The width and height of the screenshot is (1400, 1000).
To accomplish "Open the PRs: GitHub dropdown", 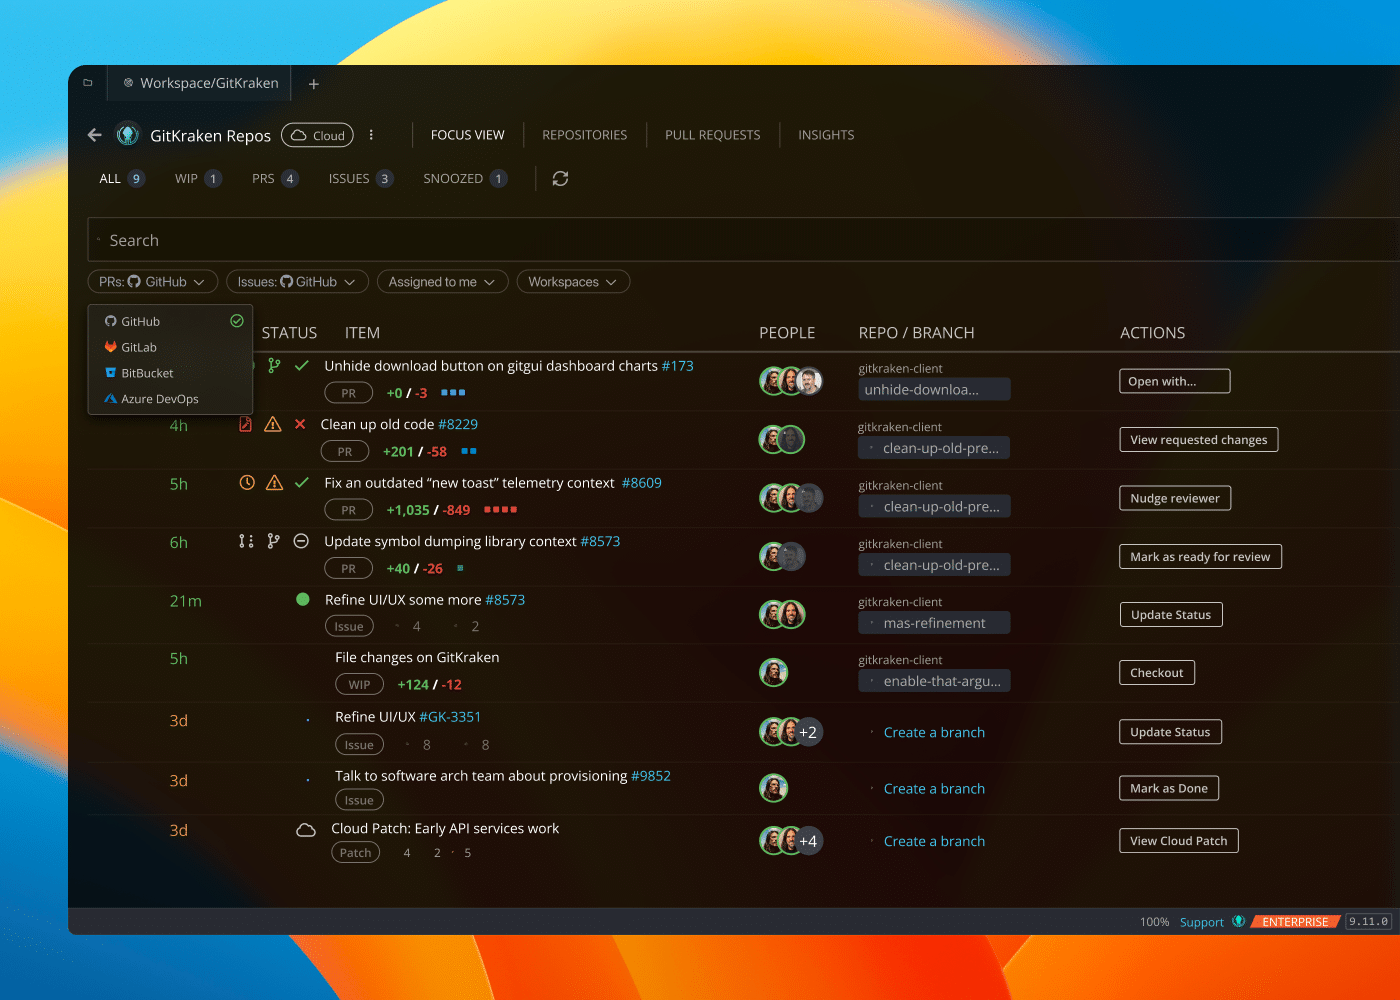I will [152, 282].
